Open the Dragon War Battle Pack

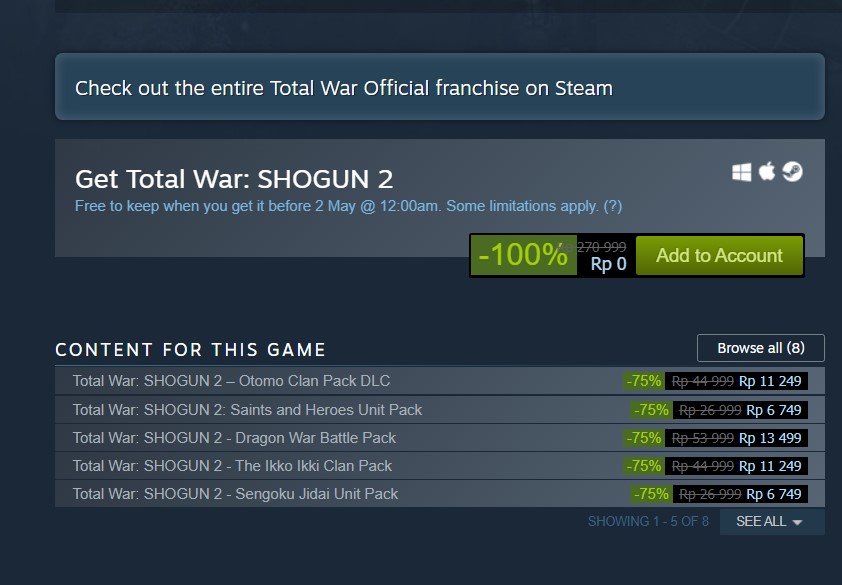point(233,438)
